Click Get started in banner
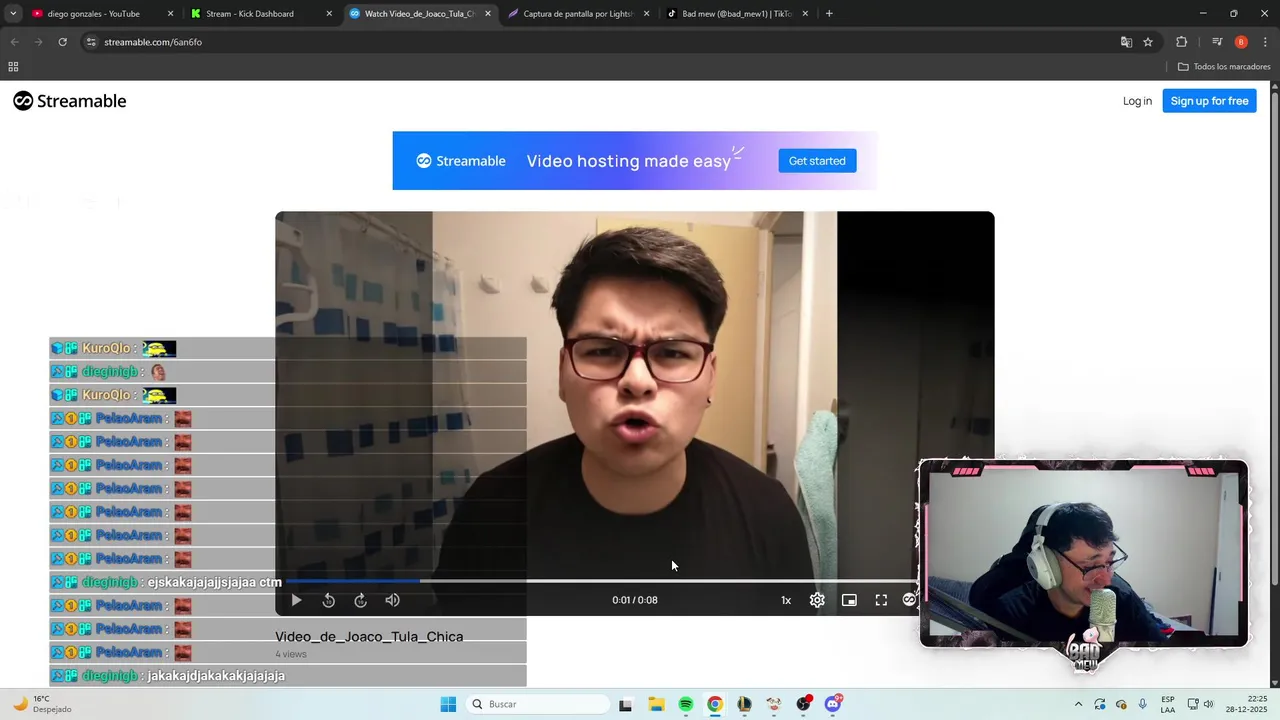The height and width of the screenshot is (720, 1280). [x=817, y=161]
